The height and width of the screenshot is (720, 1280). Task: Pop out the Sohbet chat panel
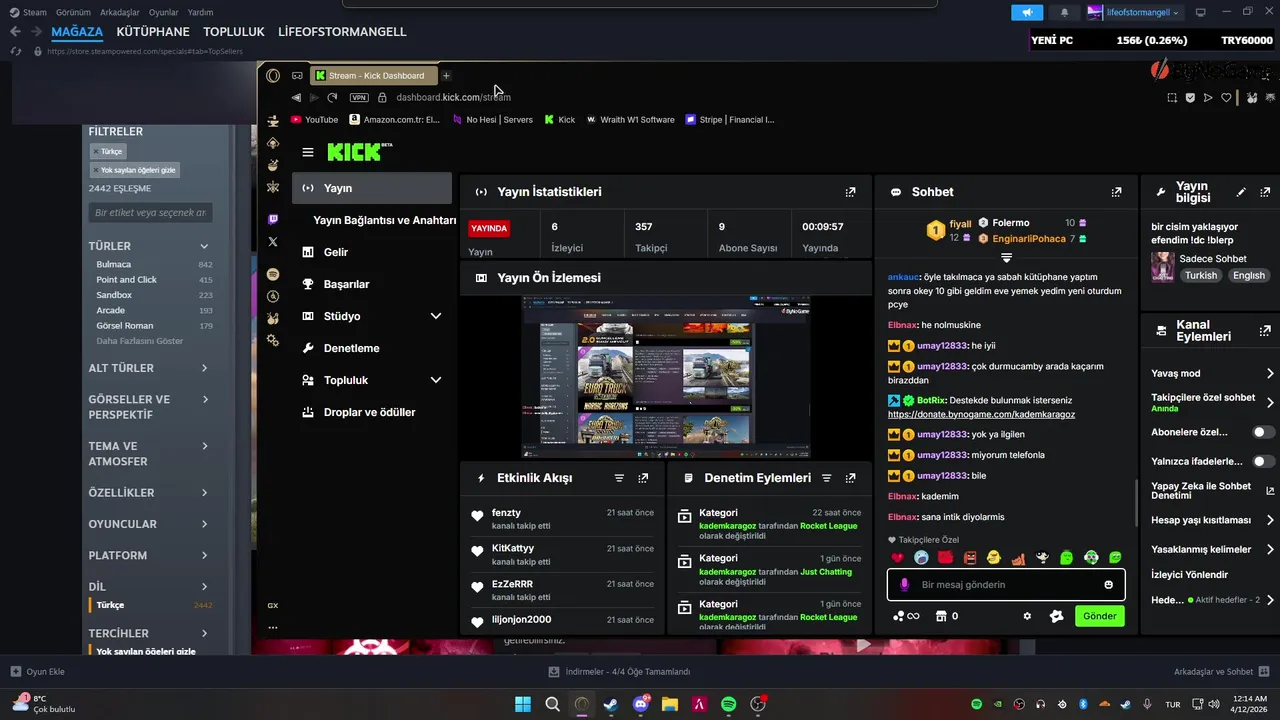(1116, 192)
